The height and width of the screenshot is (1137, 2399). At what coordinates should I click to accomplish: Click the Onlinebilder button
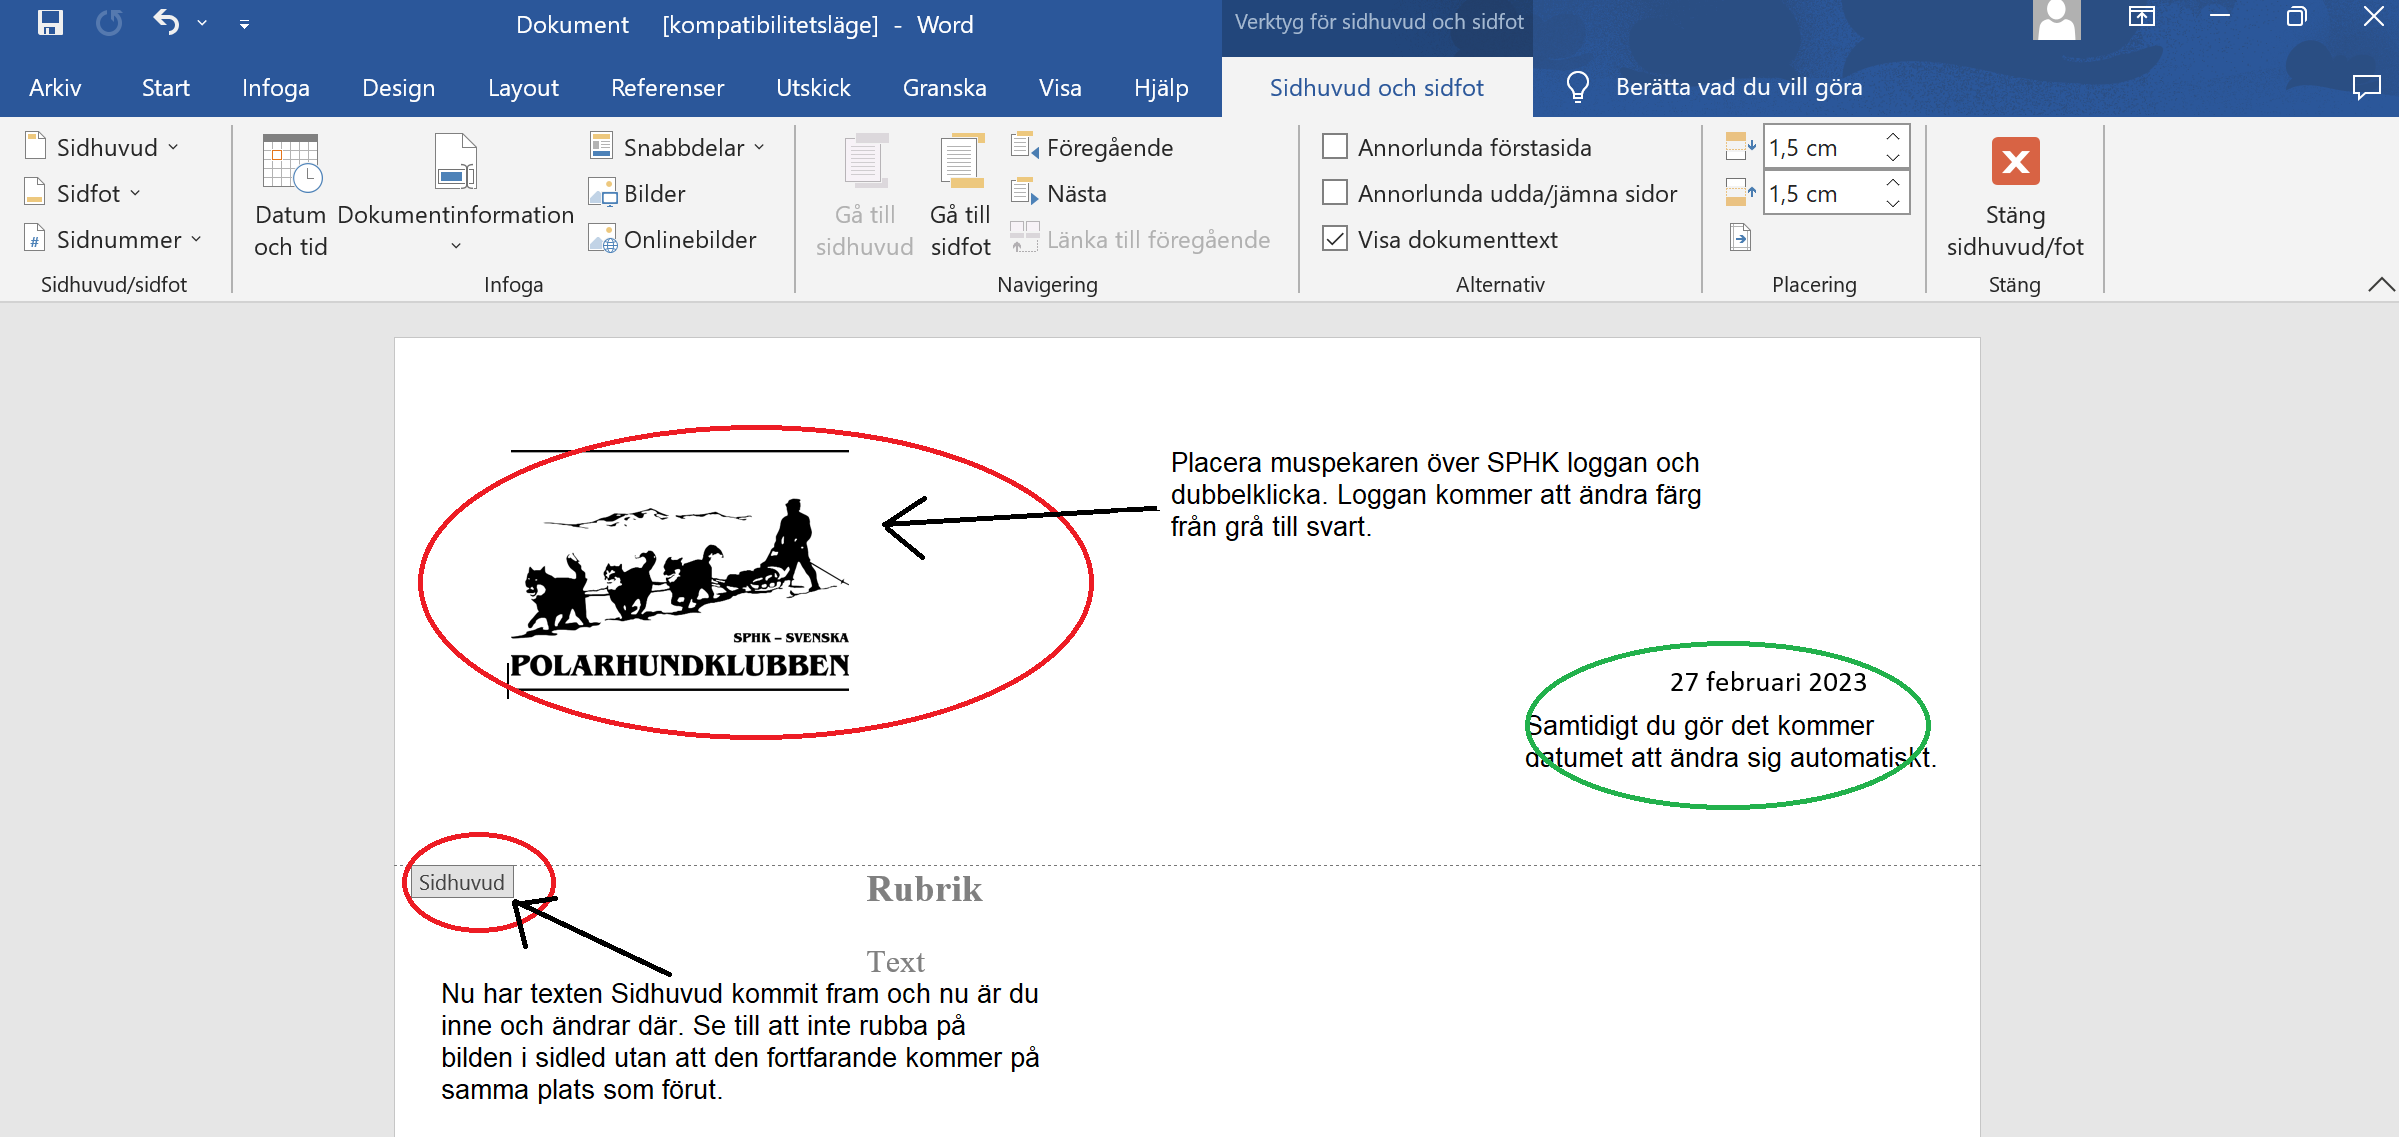click(x=672, y=239)
